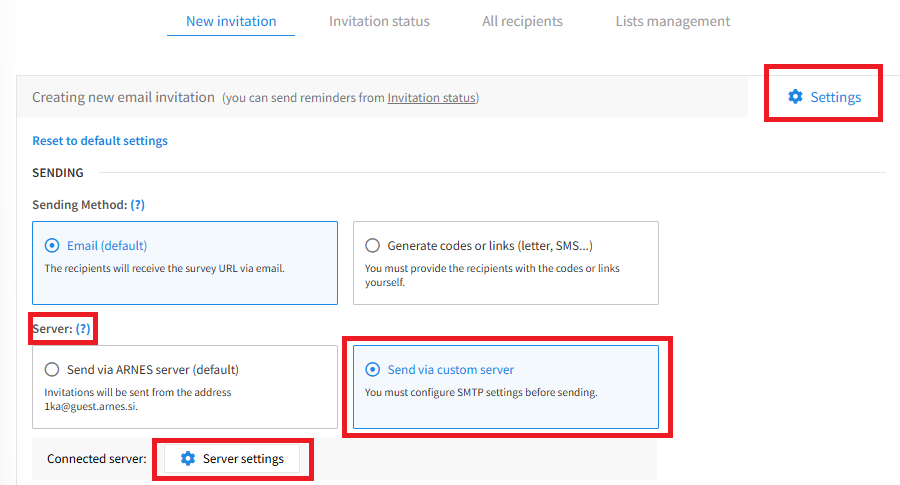Switch to the New invitation tab
Viewport: 900px width, 485px height.
pos(231,21)
